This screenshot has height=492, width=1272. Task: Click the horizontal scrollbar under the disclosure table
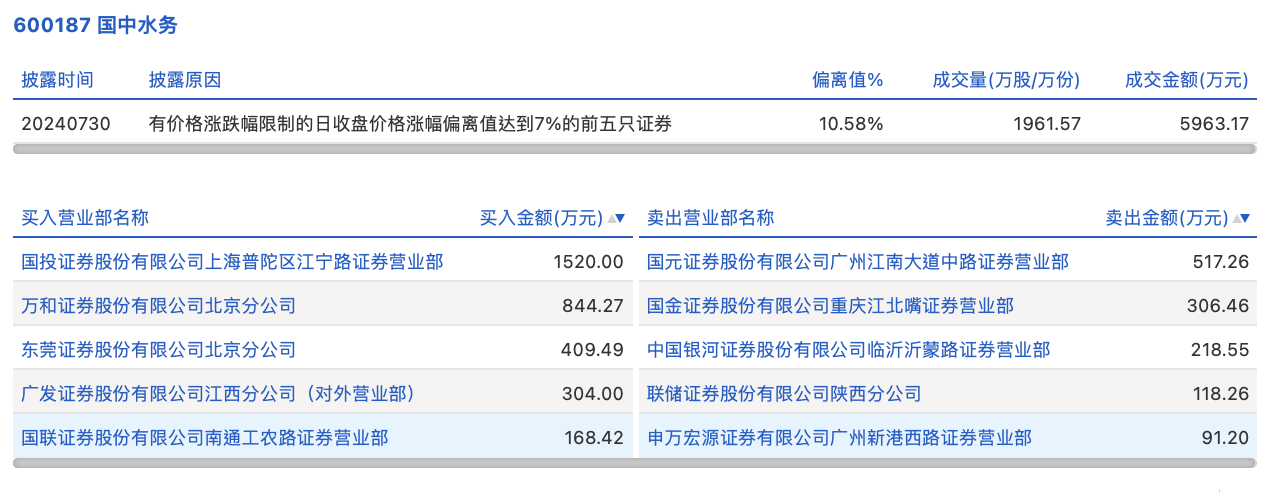point(635,149)
